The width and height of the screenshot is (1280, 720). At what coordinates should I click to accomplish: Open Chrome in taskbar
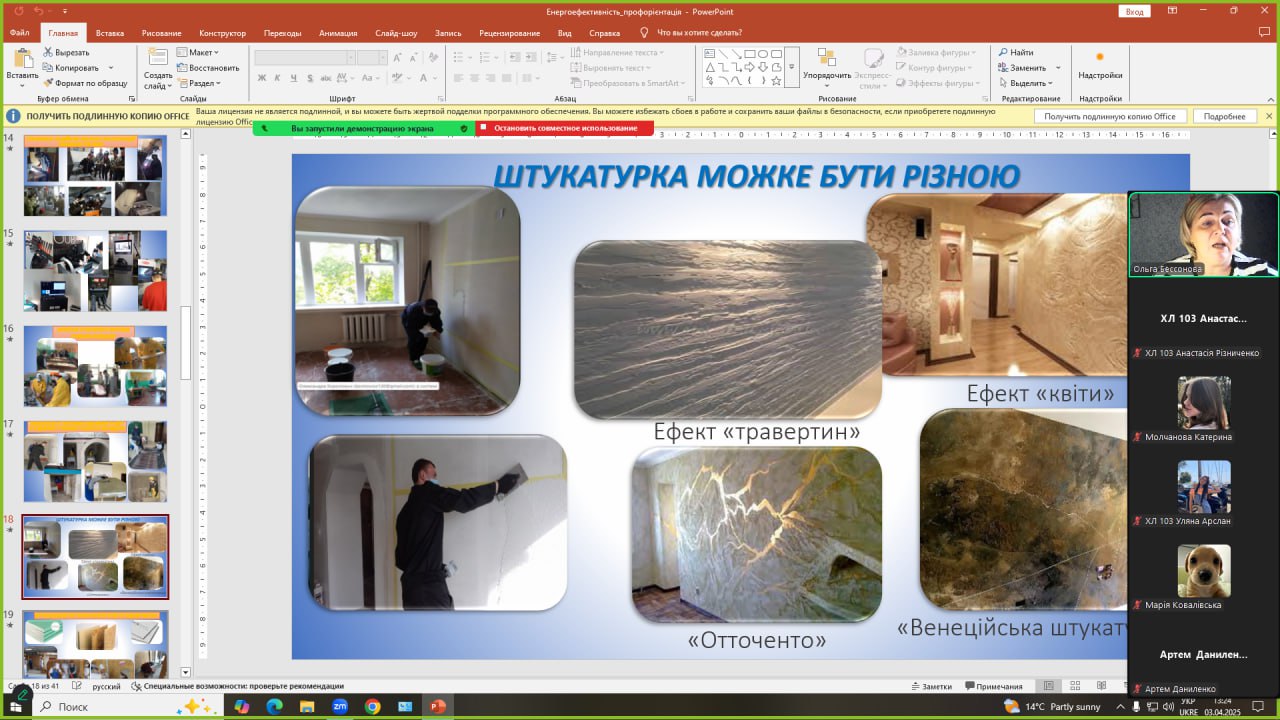pos(372,706)
